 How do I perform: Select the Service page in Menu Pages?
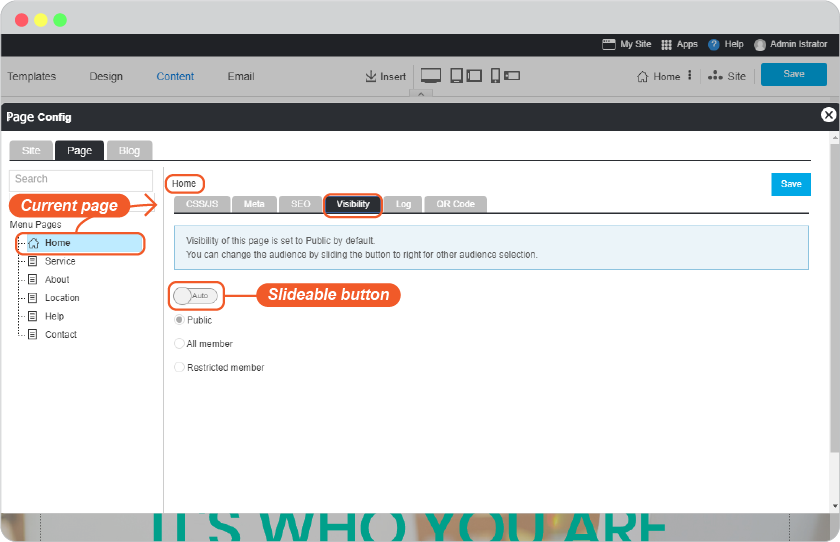point(60,261)
